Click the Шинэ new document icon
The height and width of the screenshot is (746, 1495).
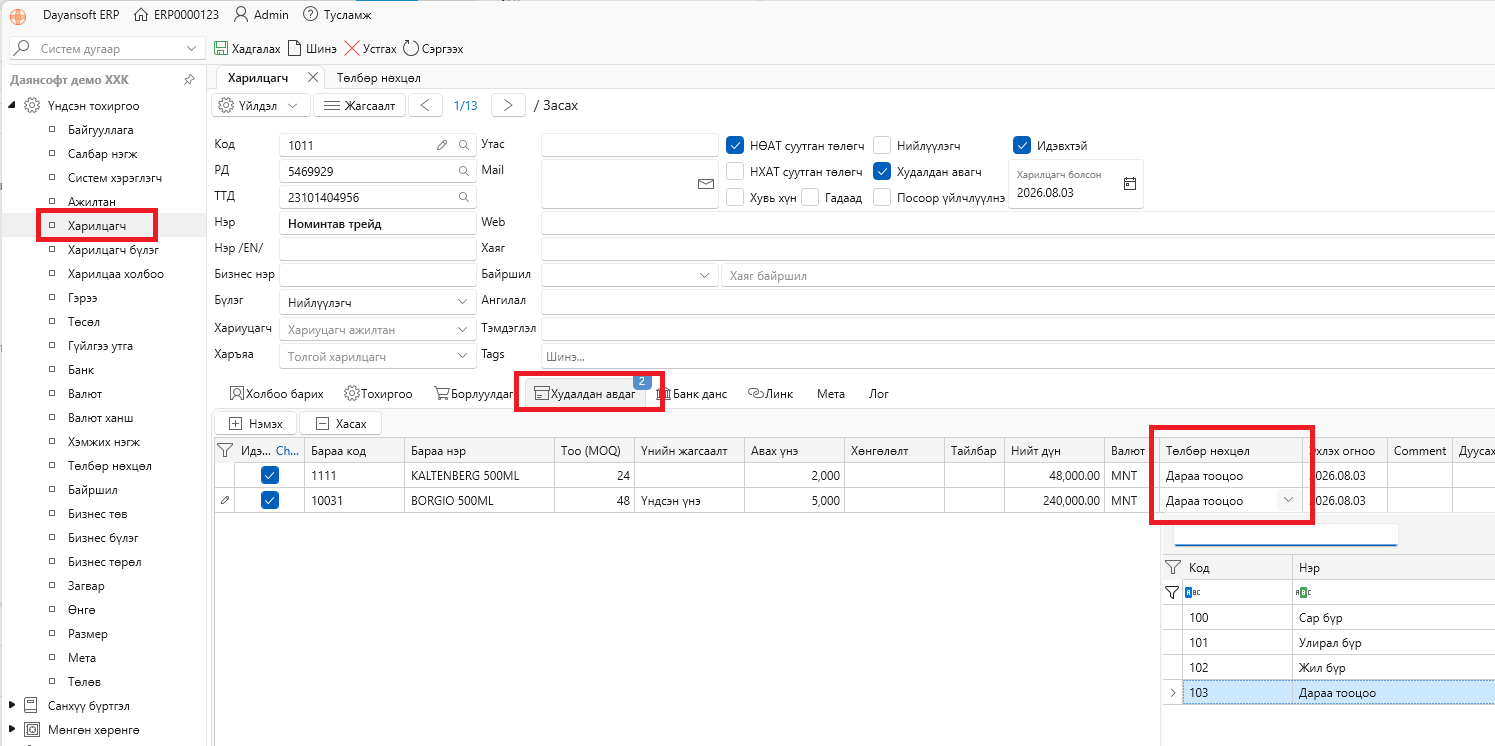tap(294, 48)
